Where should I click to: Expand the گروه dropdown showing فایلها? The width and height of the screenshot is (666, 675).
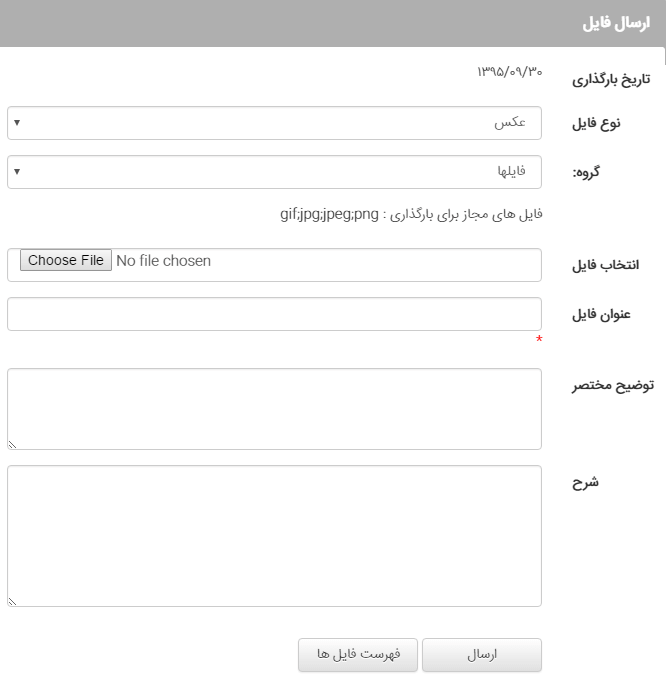[274, 171]
